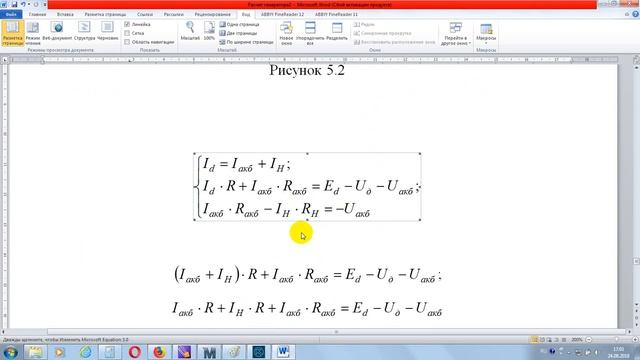
Task: Uncheck the Линейка ruler checkbox
Action: (127, 24)
